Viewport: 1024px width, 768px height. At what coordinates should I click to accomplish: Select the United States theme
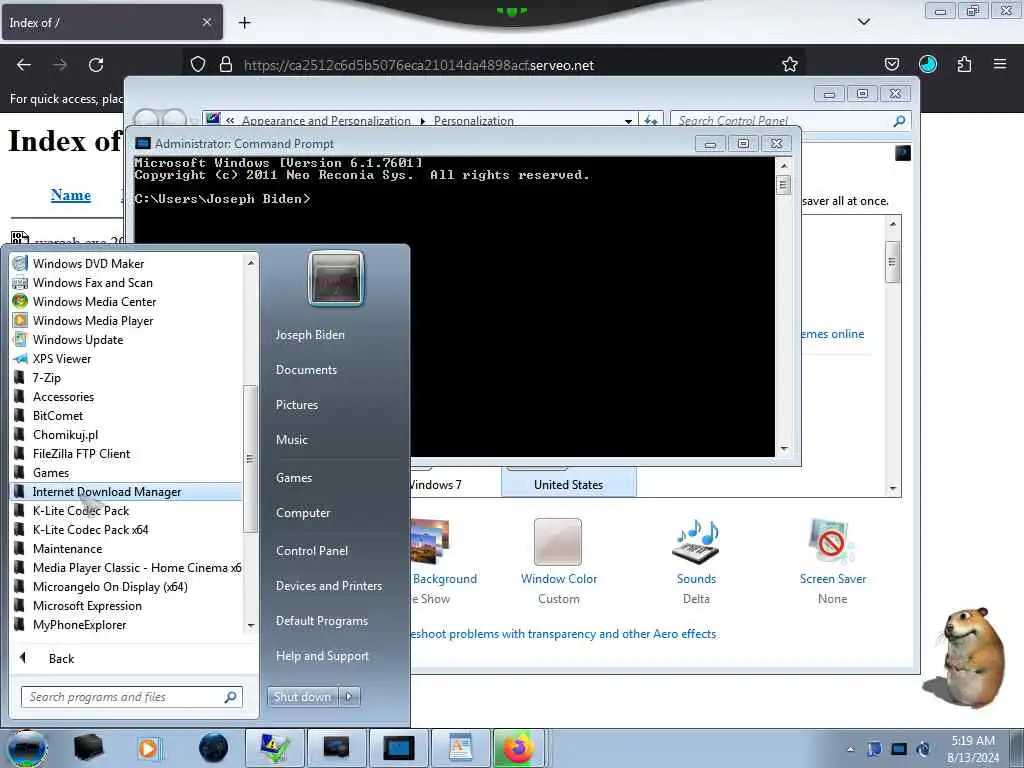[x=568, y=485]
